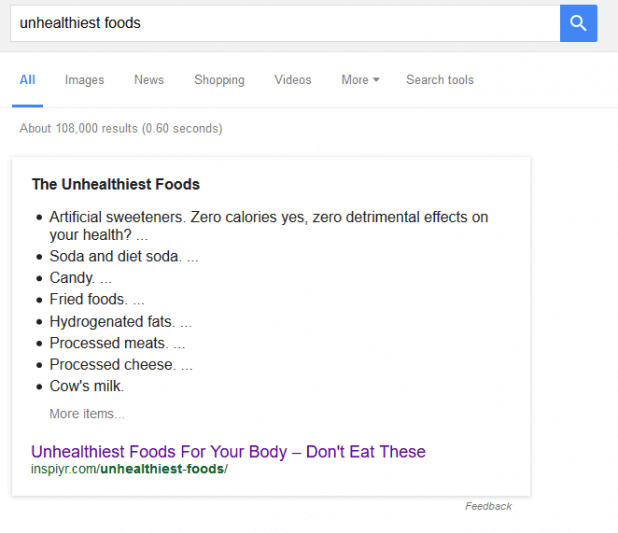Switch to the Images tab
Image resolution: width=618 pixels, height=533 pixels.
click(84, 80)
